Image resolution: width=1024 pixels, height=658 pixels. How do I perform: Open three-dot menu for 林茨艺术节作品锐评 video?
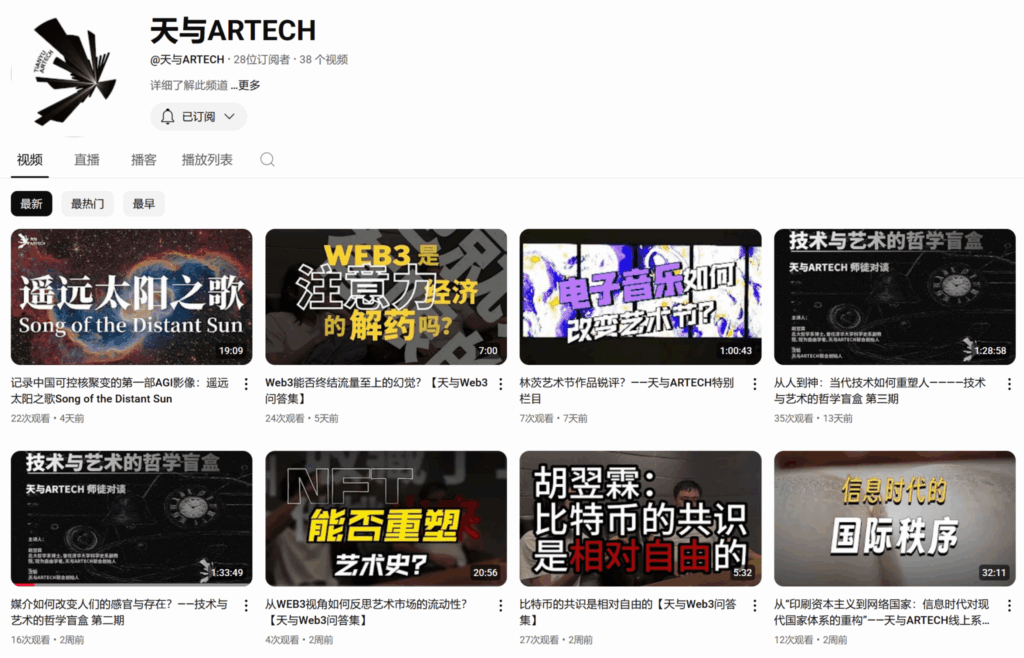point(755,384)
